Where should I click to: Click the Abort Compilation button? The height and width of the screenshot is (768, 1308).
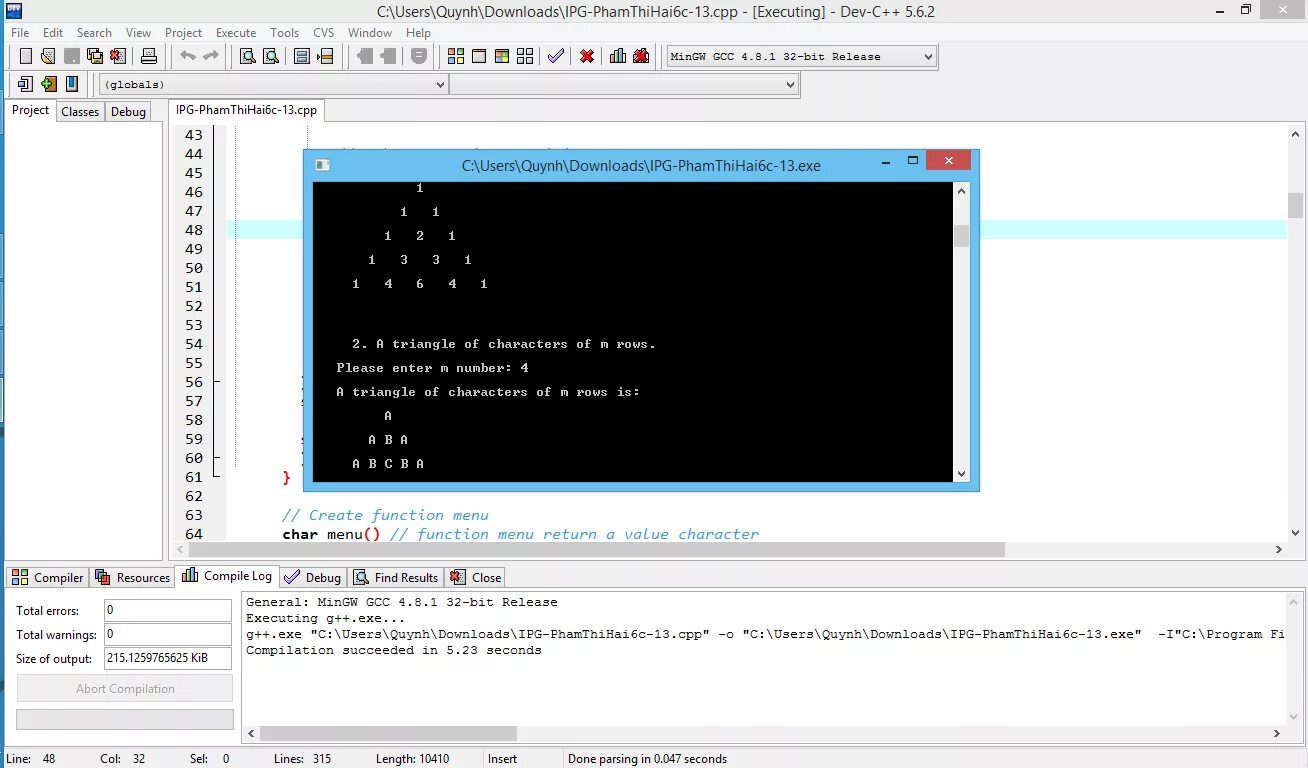[x=125, y=688]
